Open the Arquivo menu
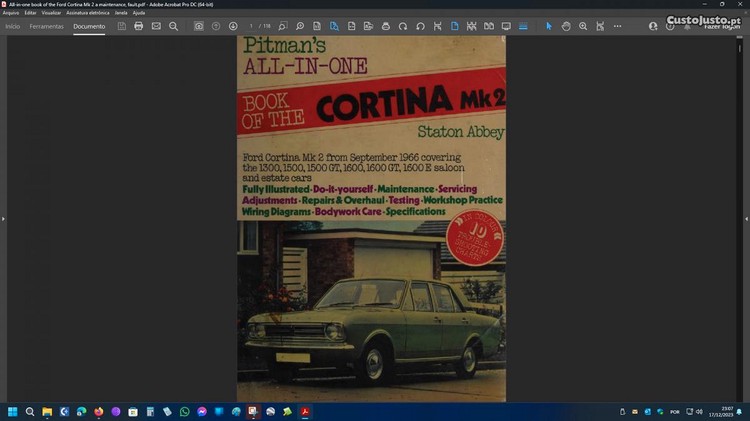Screen dimensions: 750x421 [11, 13]
